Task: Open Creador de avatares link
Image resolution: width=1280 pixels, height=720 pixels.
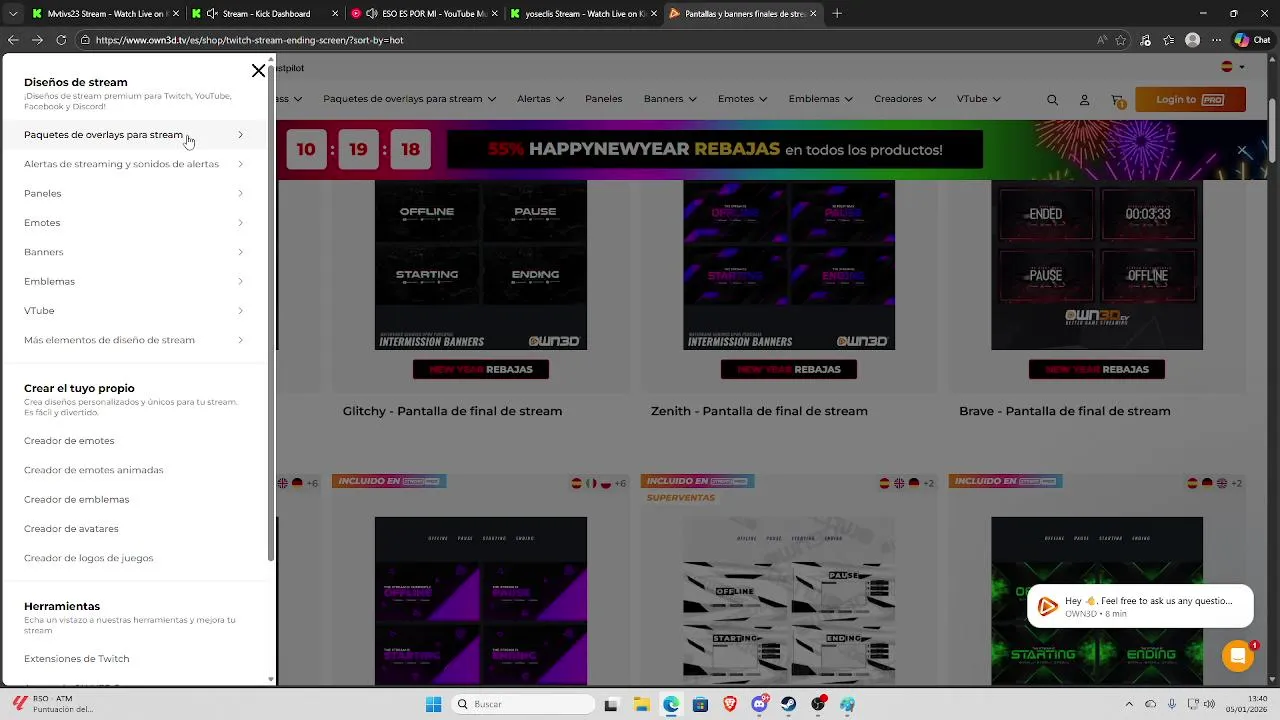Action: (x=71, y=529)
